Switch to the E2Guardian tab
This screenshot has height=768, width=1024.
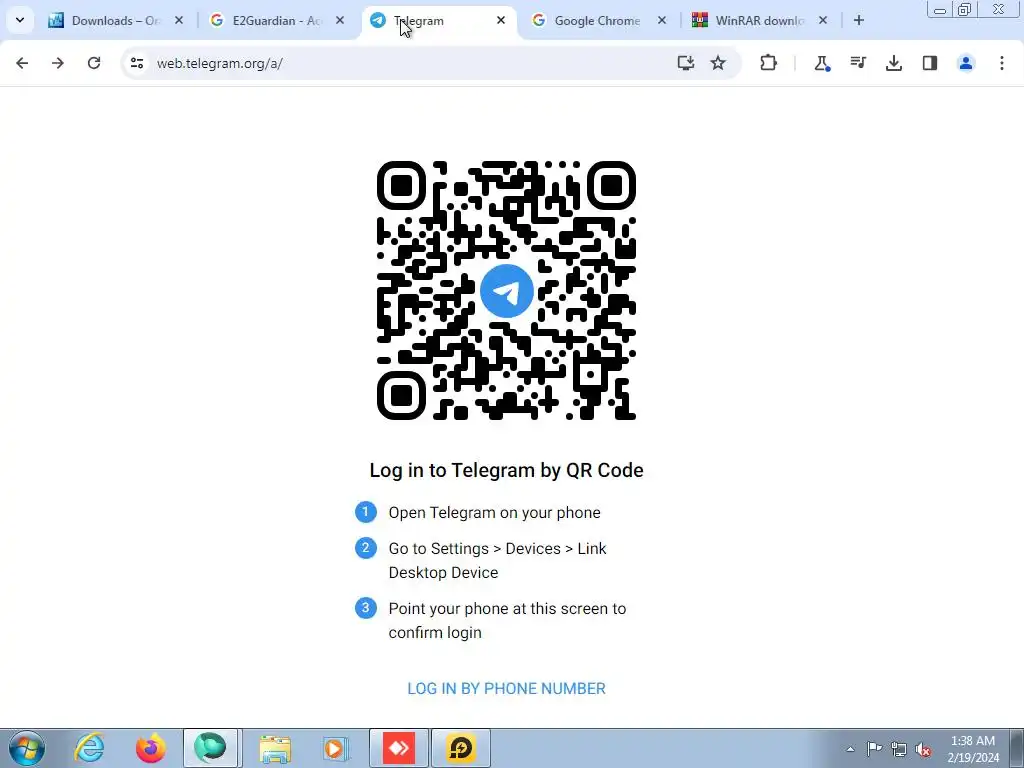coord(276,21)
